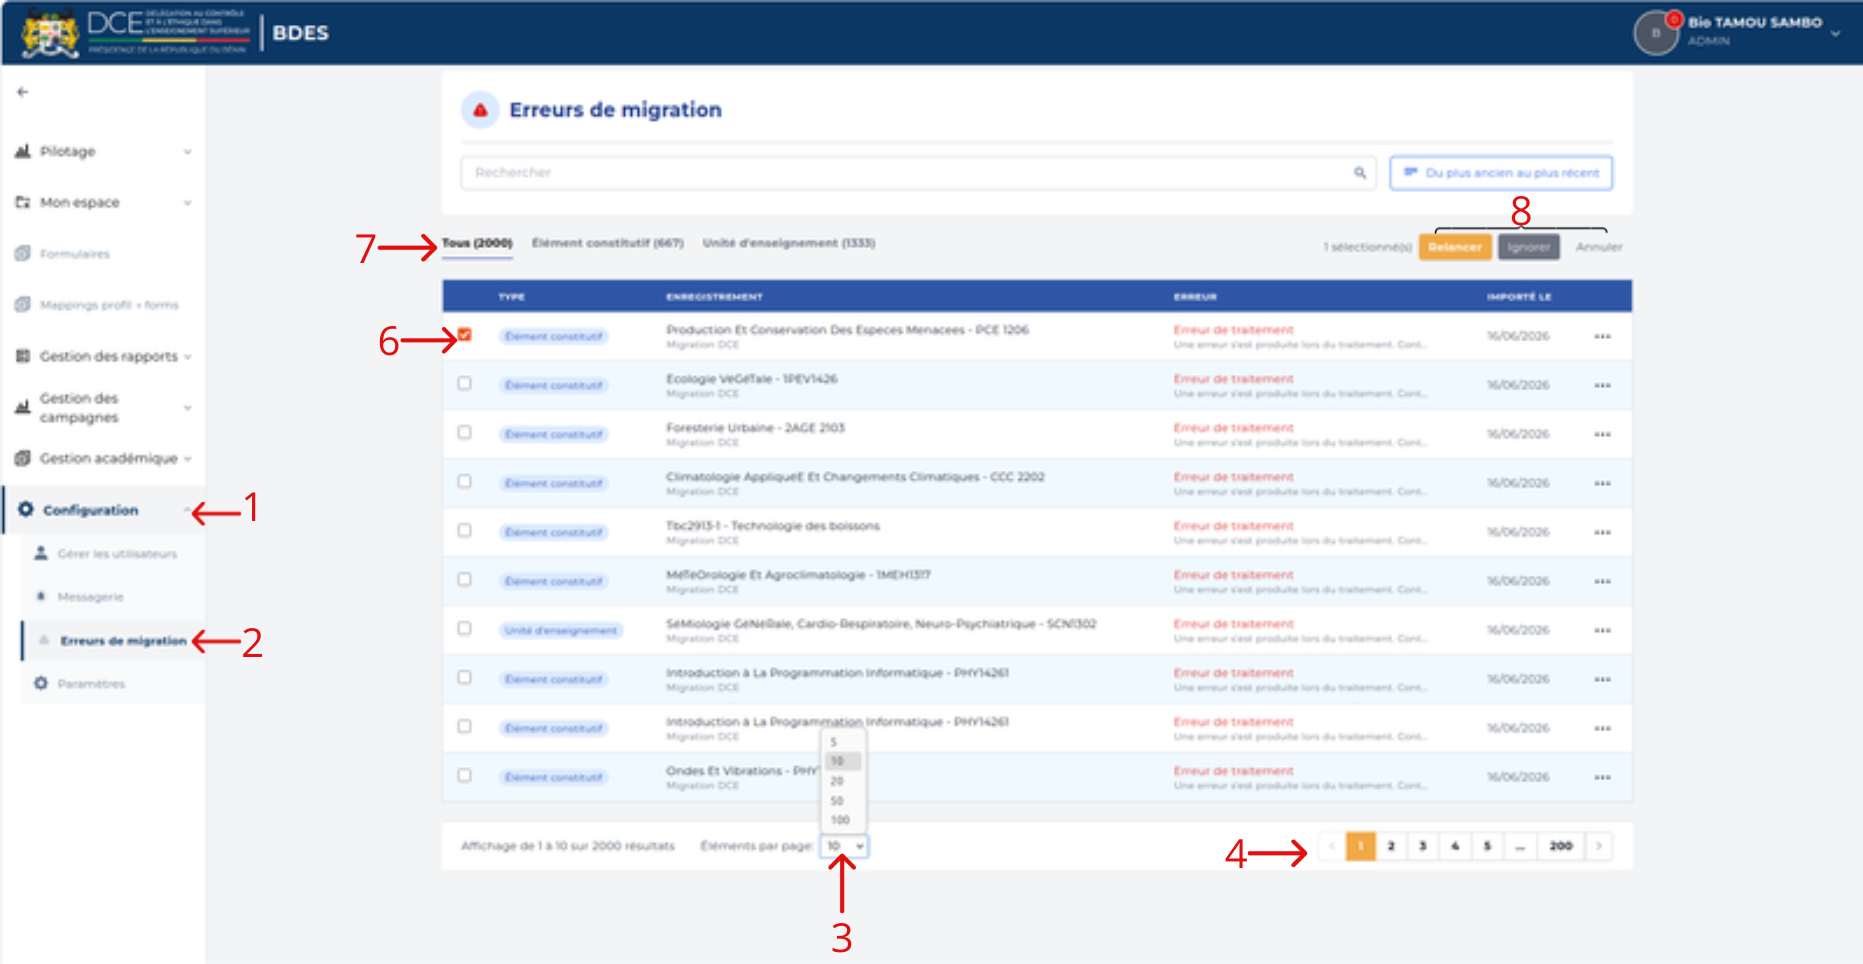1863x964 pixels.
Task: Check the SéMiologie GéNéRale row checkbox
Action: 464,628
